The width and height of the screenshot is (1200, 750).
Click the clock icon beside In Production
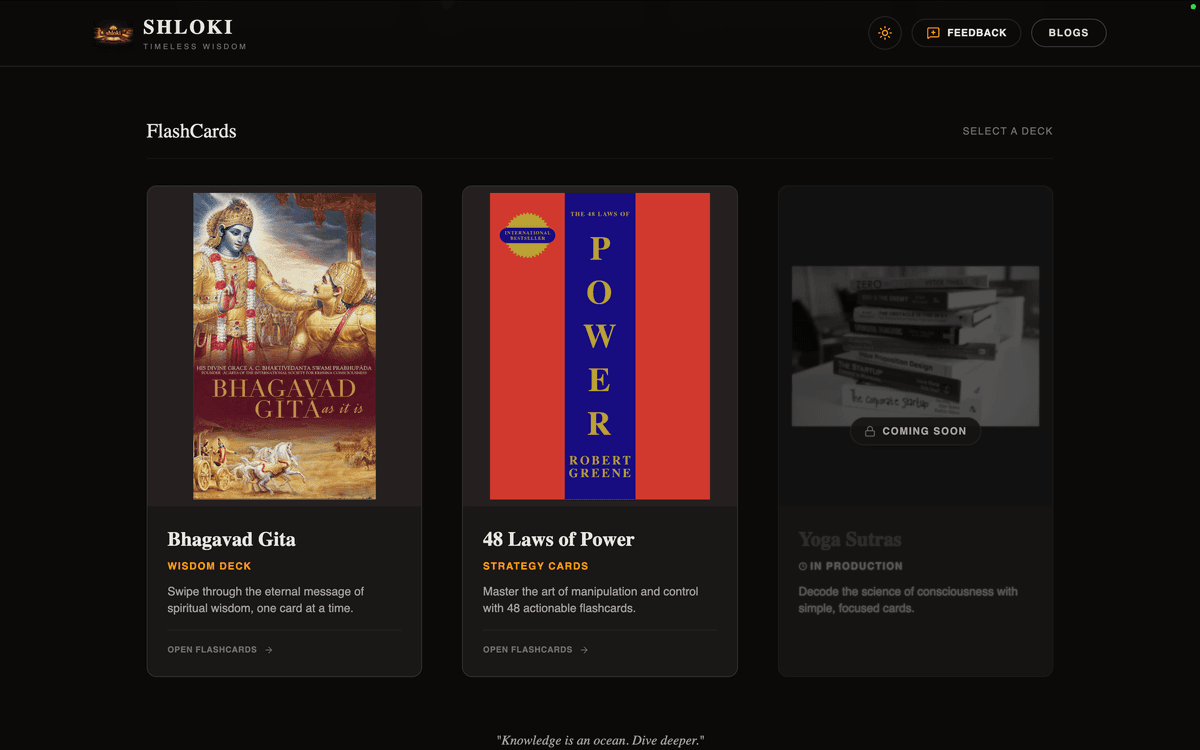803,566
